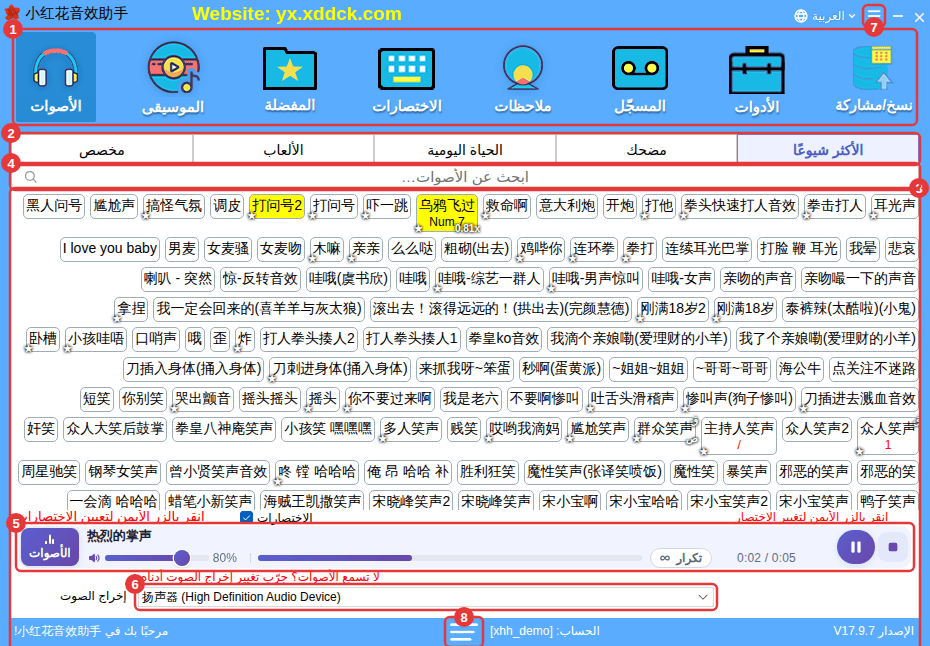Switch to the الأكثر شيوعًا tab
Viewport: 930px width, 646px height.
(x=827, y=149)
